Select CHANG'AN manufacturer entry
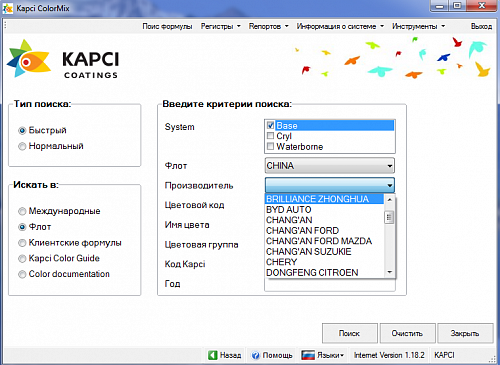This screenshot has width=500, height=365. point(324,220)
